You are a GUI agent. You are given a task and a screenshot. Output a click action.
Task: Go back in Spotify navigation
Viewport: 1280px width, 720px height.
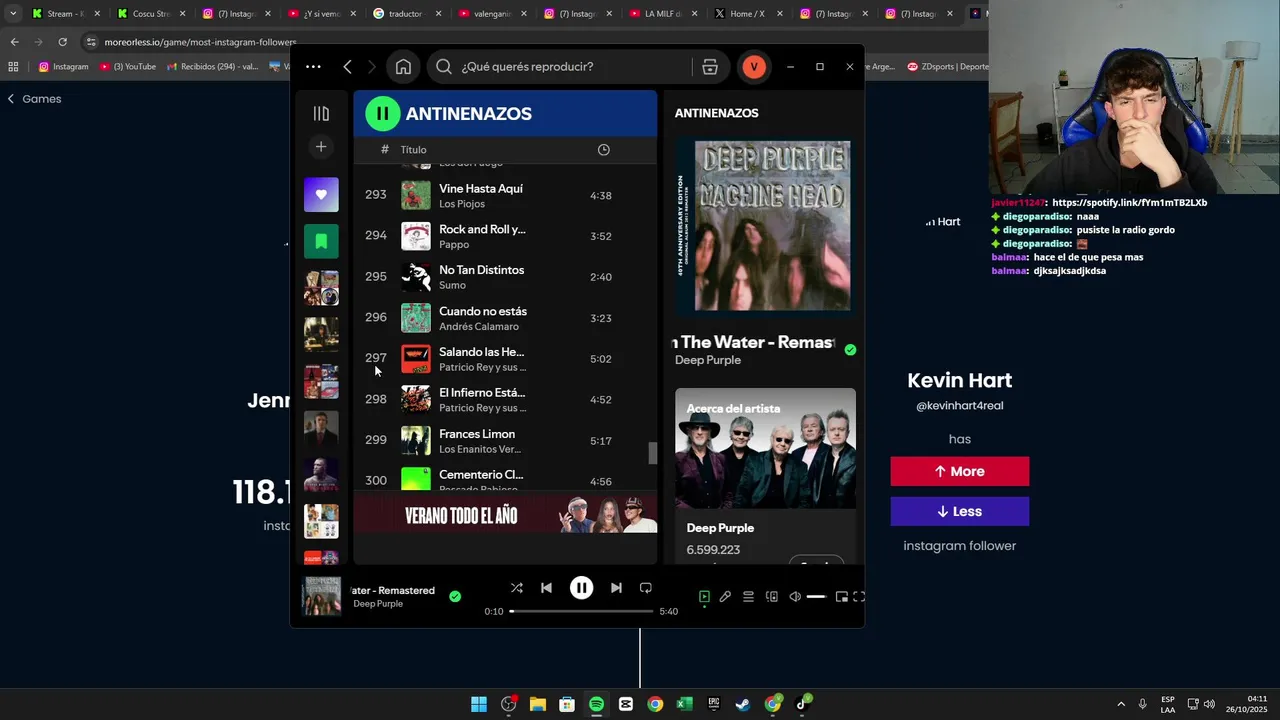(x=347, y=67)
